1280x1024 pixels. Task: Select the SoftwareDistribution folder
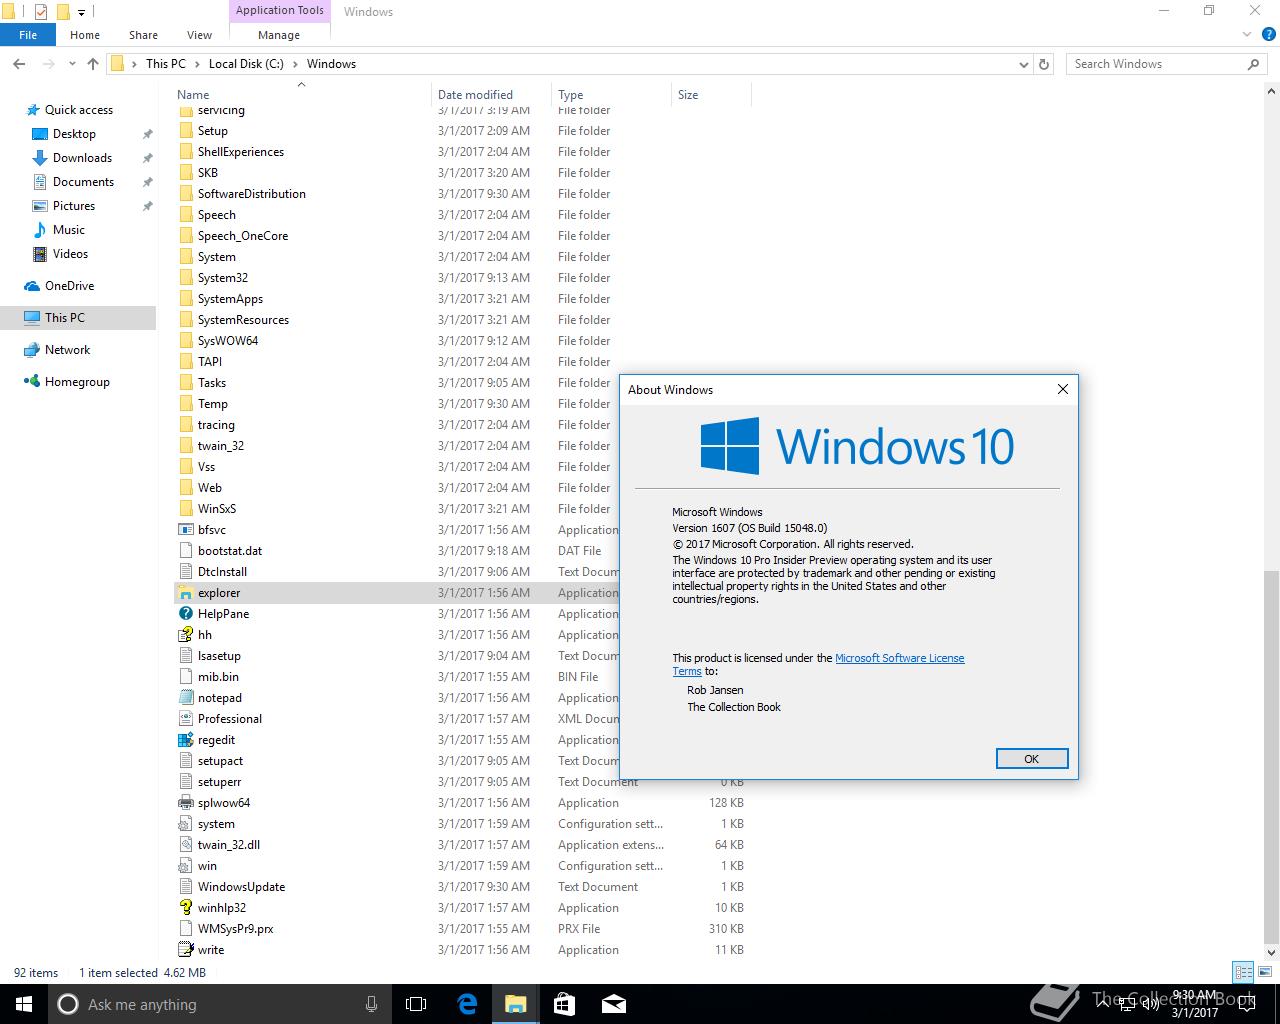251,194
